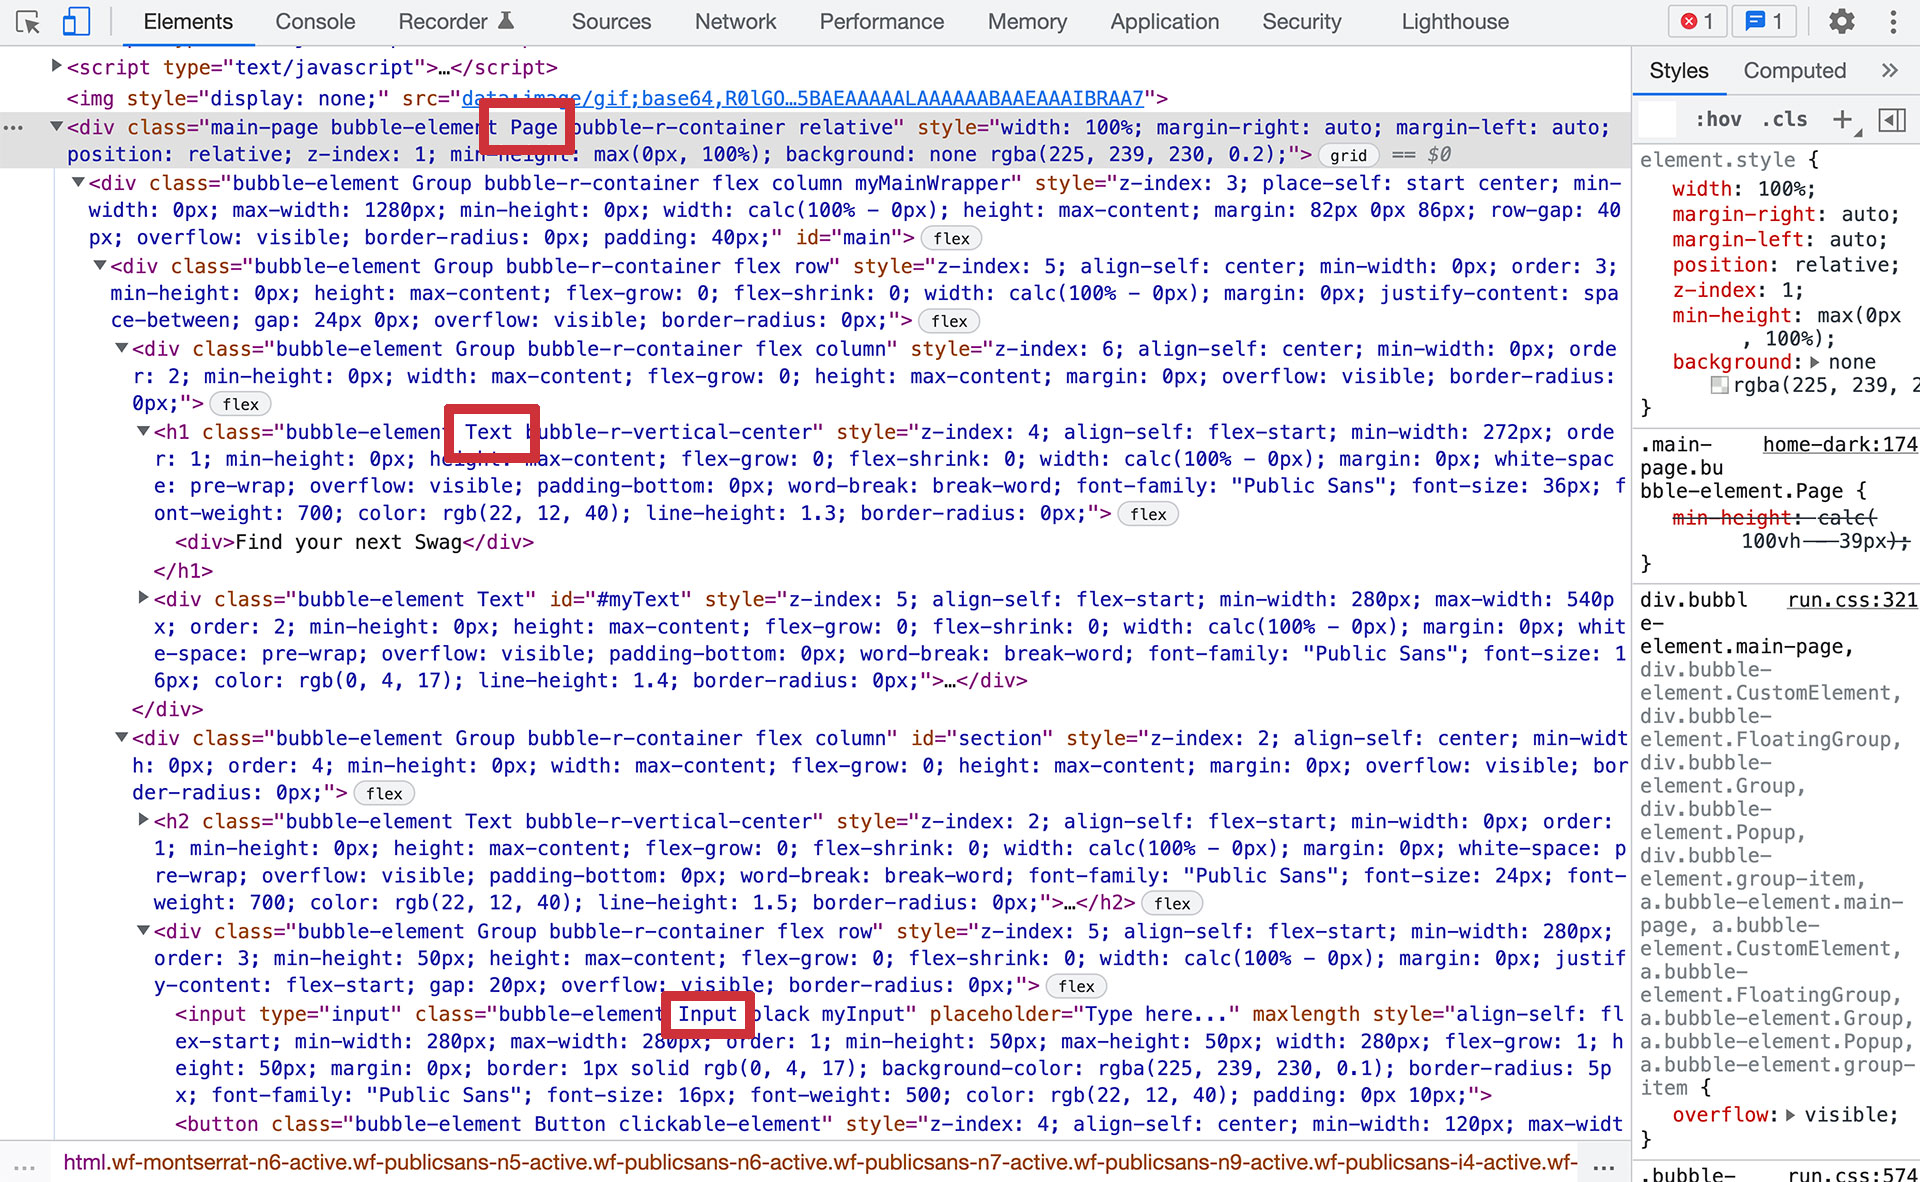Open run.css:574 stylesheet source link
This screenshot has width=1920, height=1182.
[1852, 1175]
